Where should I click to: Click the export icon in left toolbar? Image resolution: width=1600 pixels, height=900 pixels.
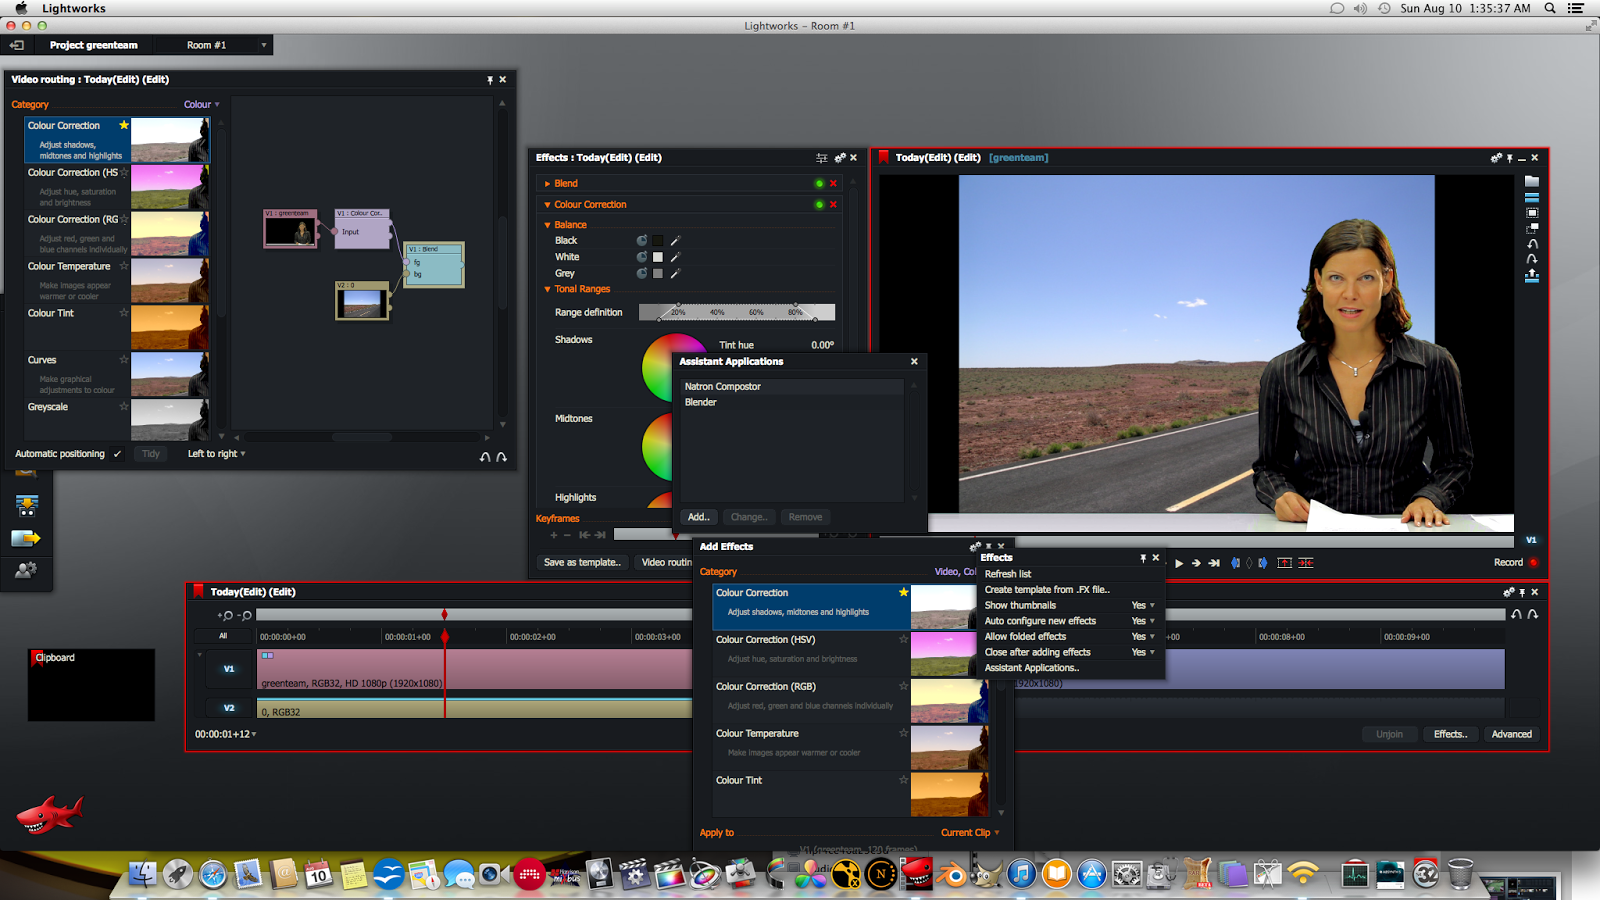26,539
